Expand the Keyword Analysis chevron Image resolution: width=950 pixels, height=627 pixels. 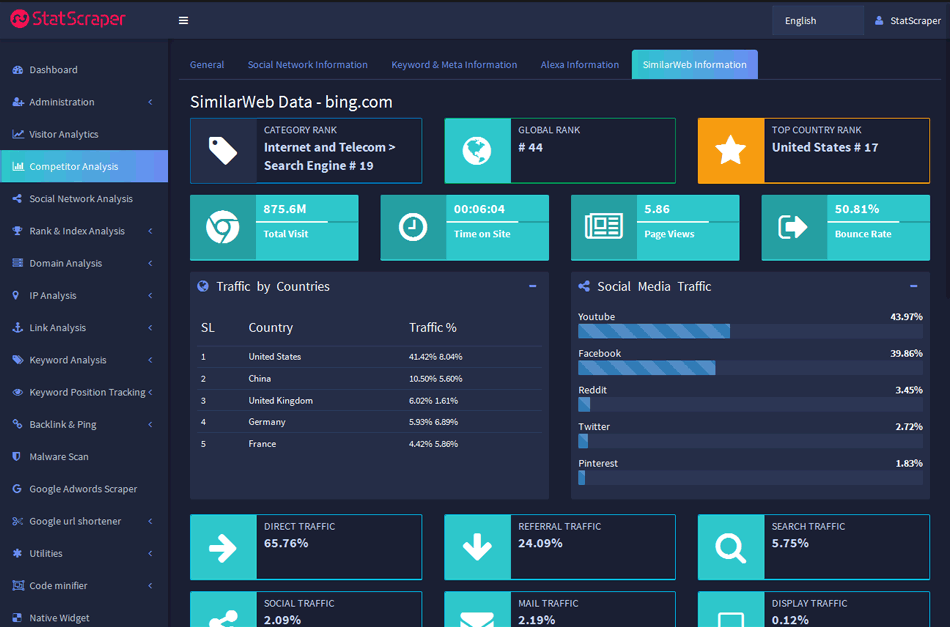150,360
